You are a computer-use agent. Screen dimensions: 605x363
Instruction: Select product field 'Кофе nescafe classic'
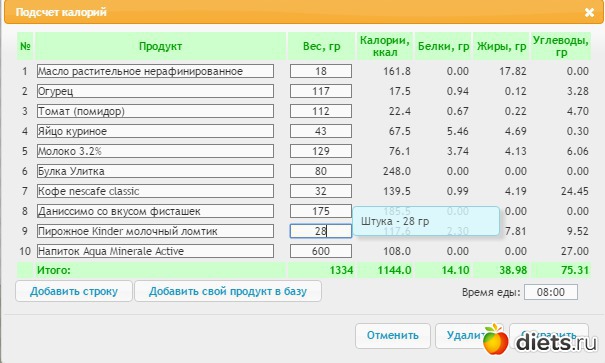pos(155,191)
